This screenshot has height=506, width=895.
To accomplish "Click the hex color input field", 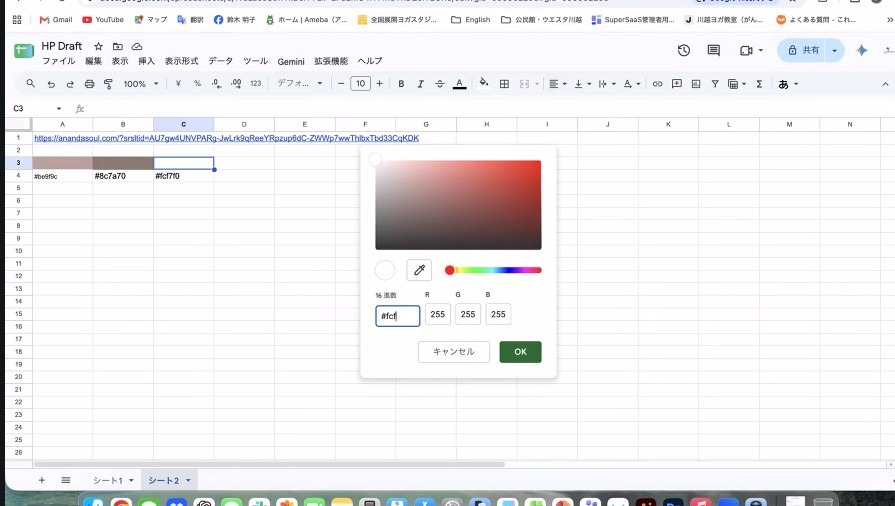I will pyautogui.click(x=398, y=316).
